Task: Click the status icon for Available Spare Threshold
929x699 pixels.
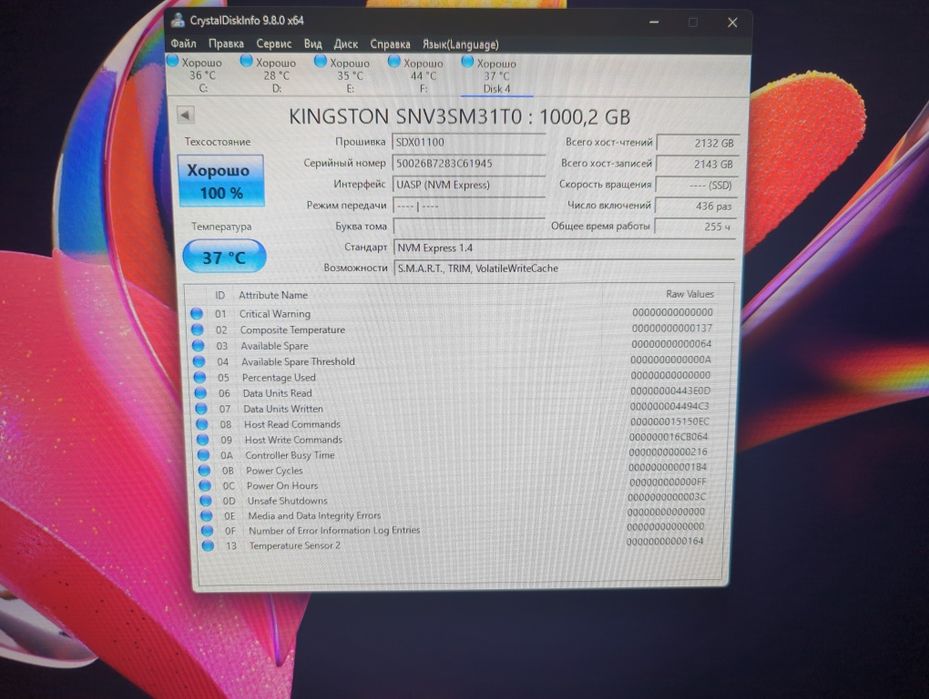Action: [x=199, y=361]
